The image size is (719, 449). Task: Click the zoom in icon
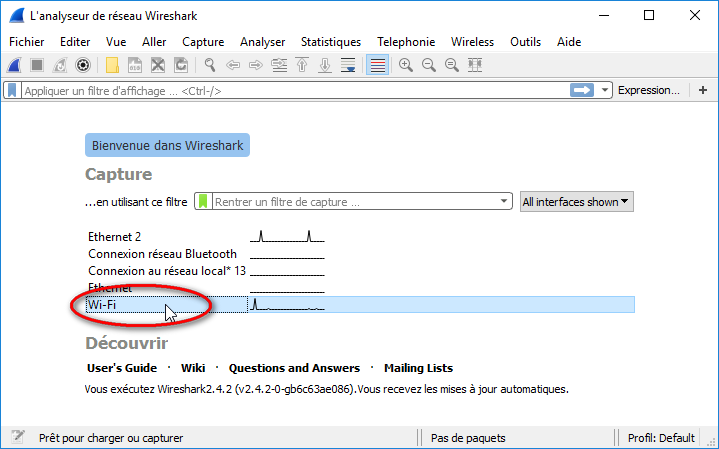point(406,65)
